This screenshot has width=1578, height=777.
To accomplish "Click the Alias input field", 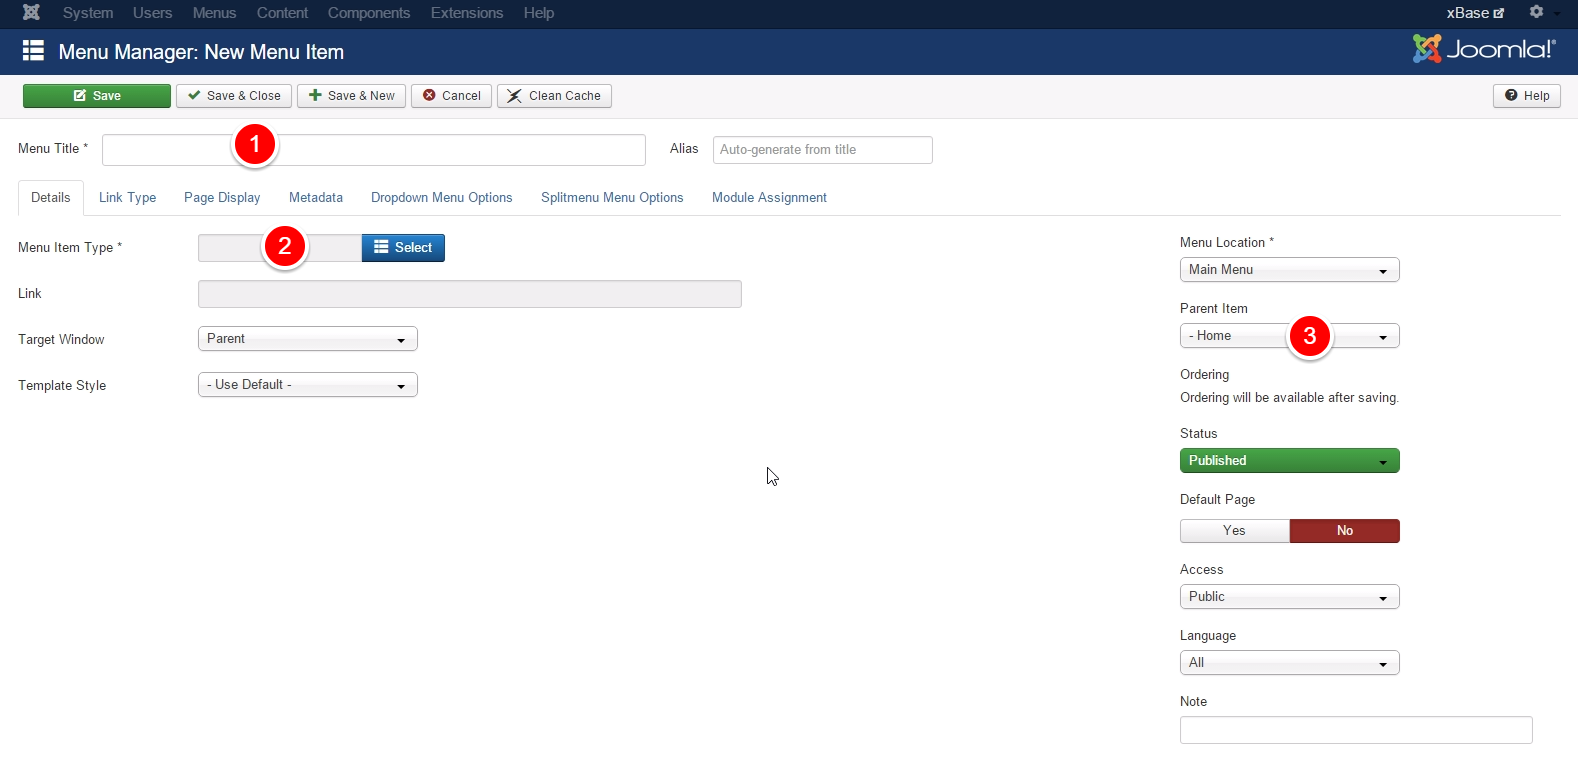I will (x=823, y=150).
